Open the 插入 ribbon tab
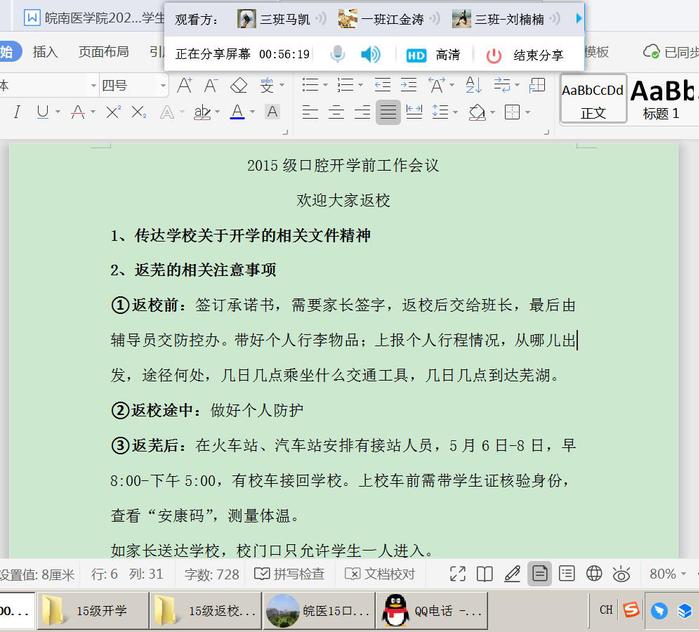699x632 pixels. click(x=45, y=51)
